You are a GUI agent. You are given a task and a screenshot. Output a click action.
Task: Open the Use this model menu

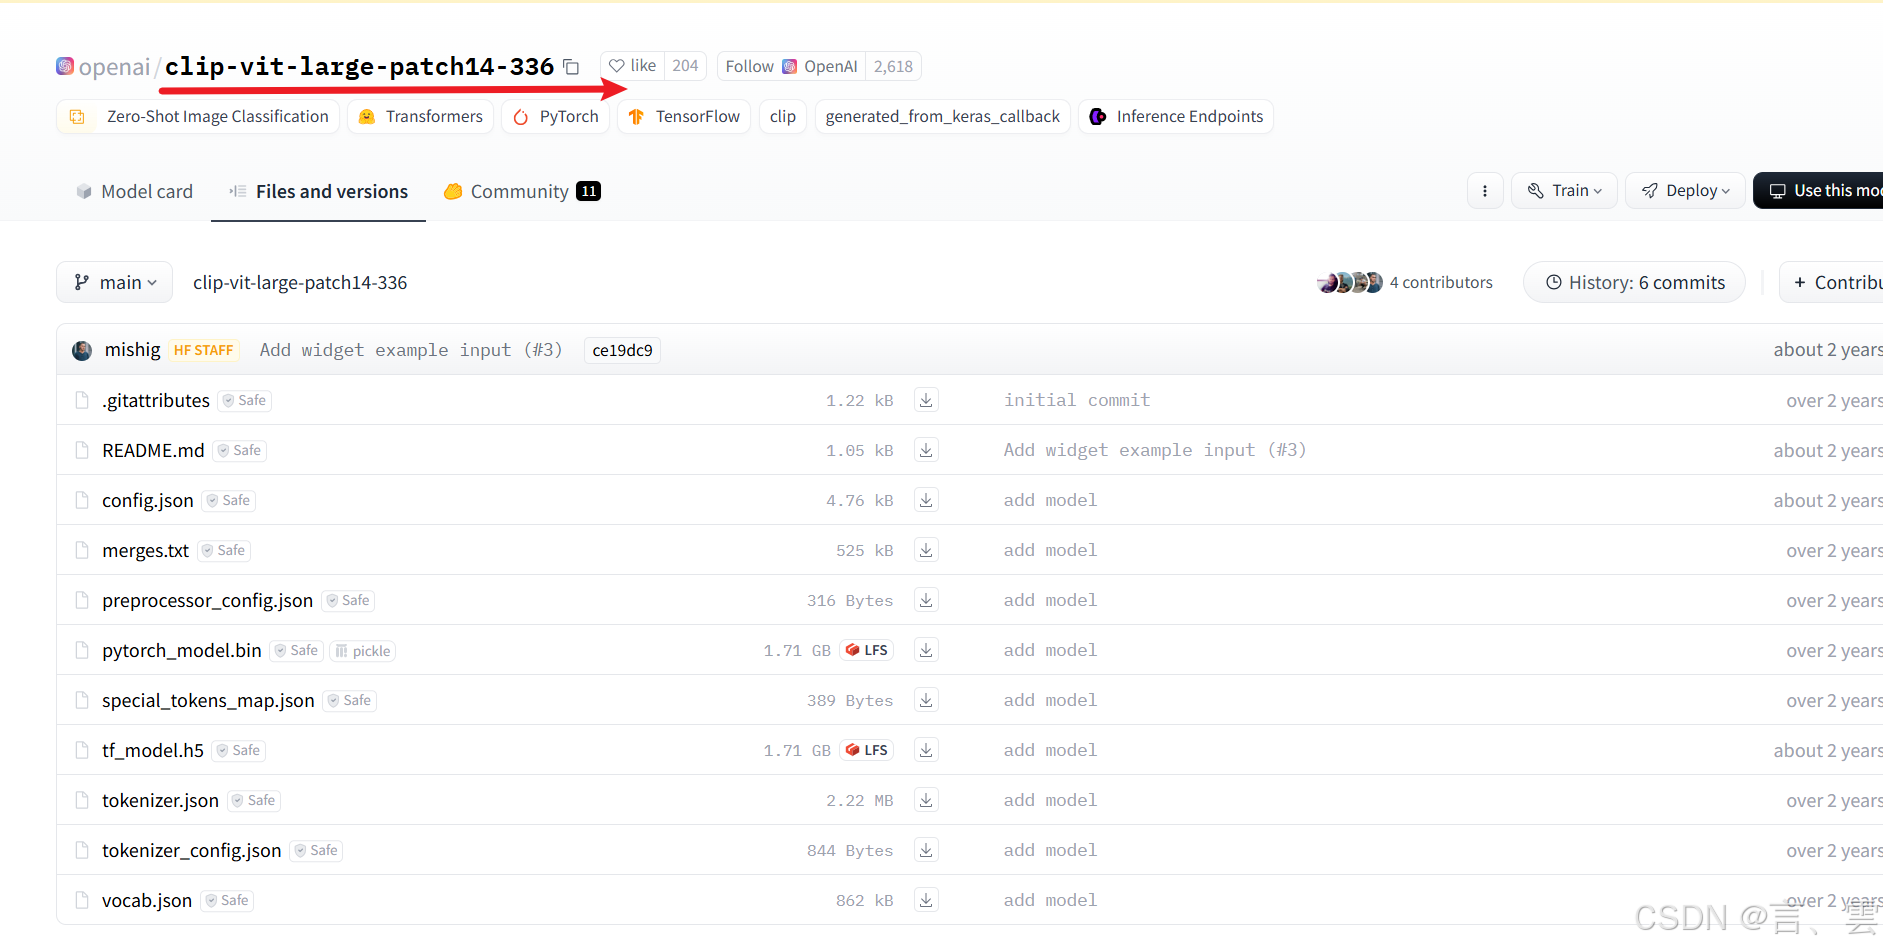coord(1820,191)
